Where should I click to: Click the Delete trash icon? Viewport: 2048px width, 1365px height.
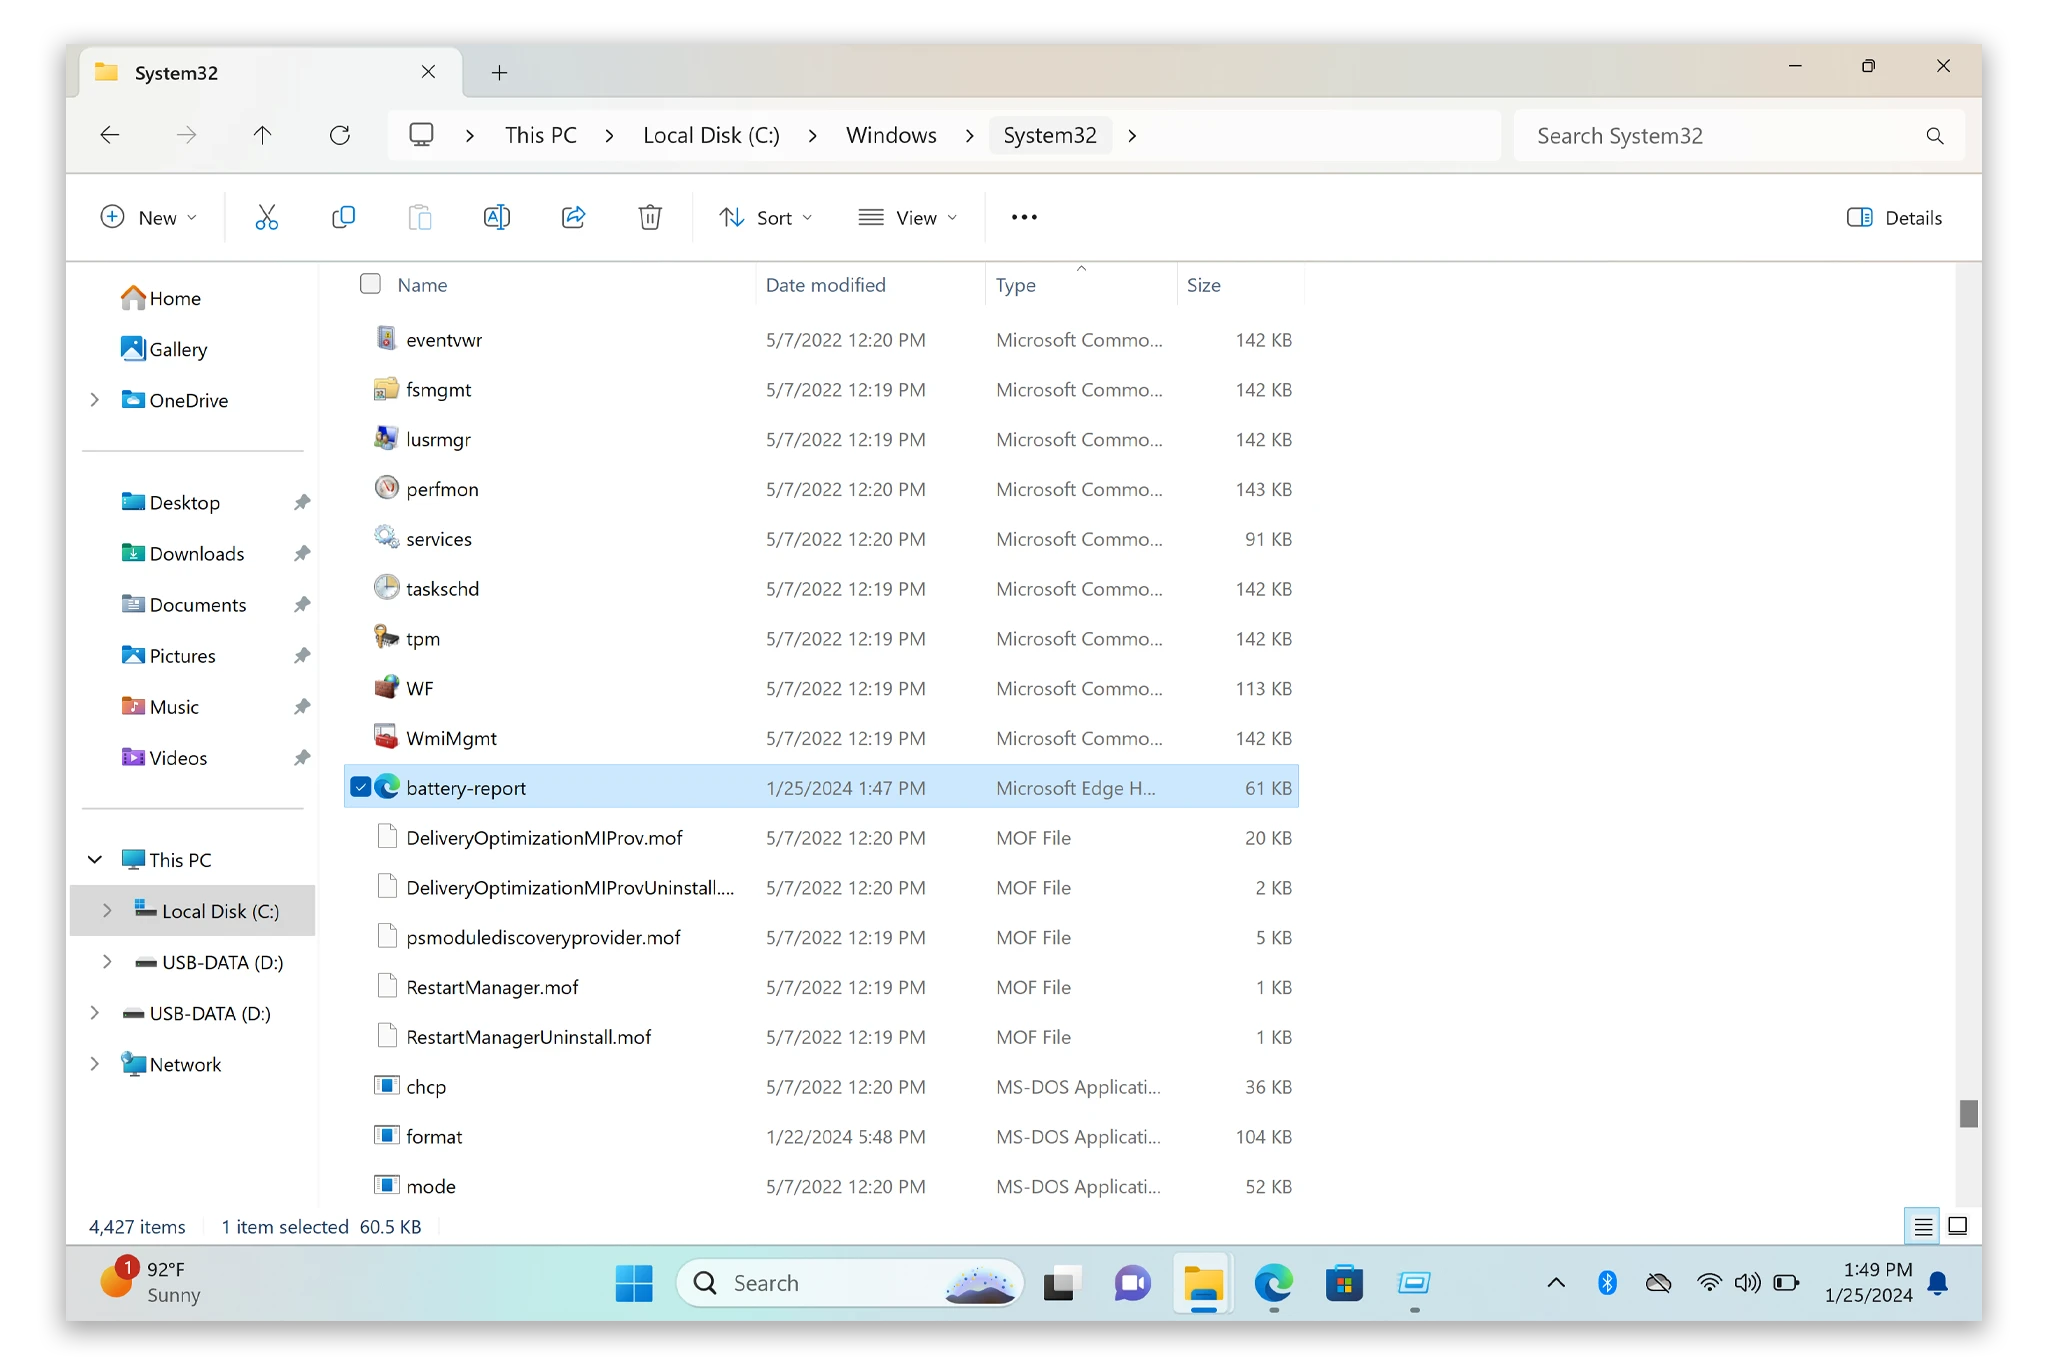click(650, 217)
